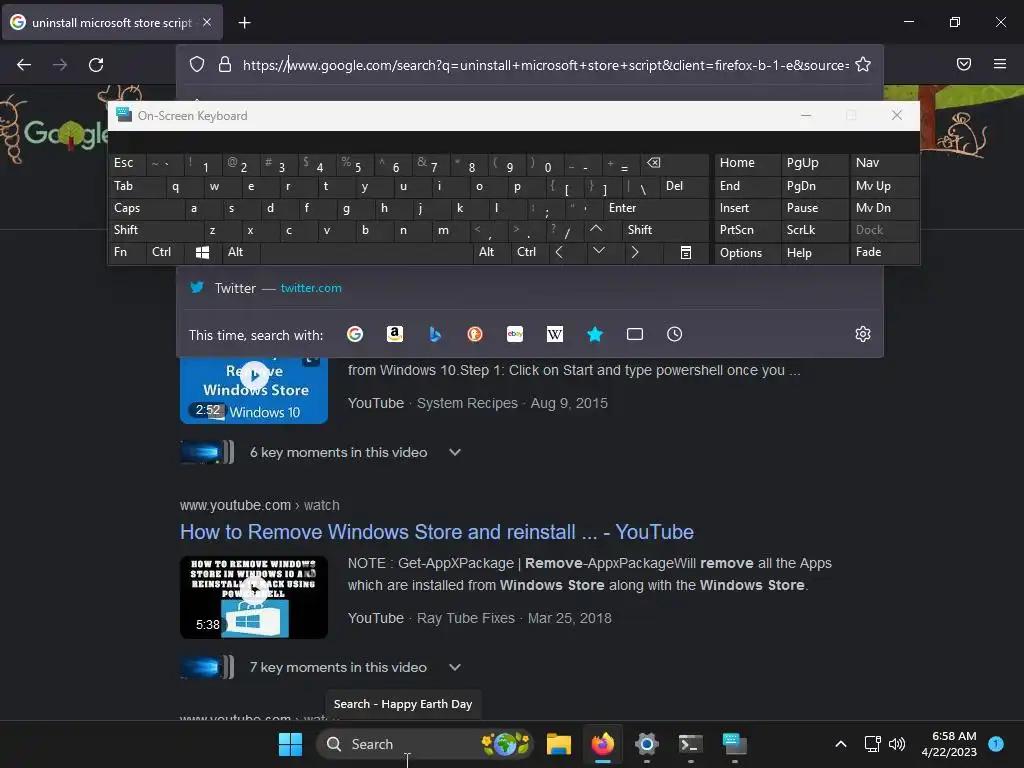Click the site security padlock icon

coord(225,64)
